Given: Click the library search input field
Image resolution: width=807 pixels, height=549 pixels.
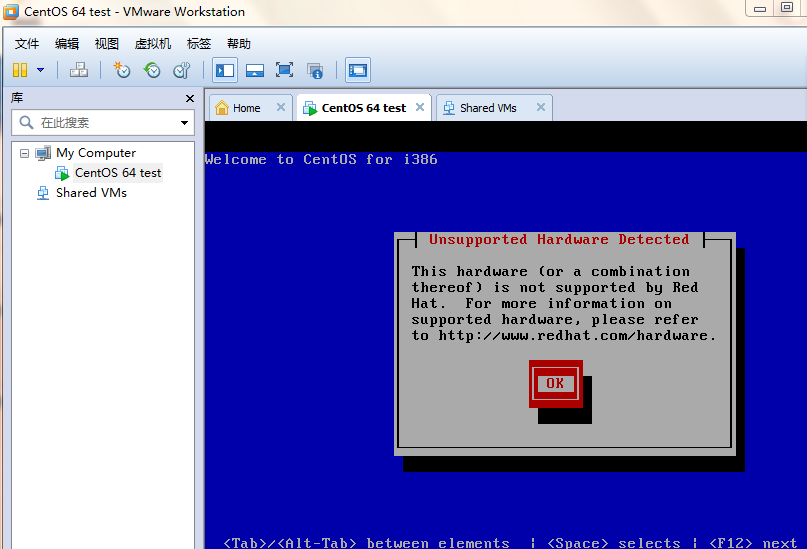Looking at the screenshot, I should tap(103, 122).
